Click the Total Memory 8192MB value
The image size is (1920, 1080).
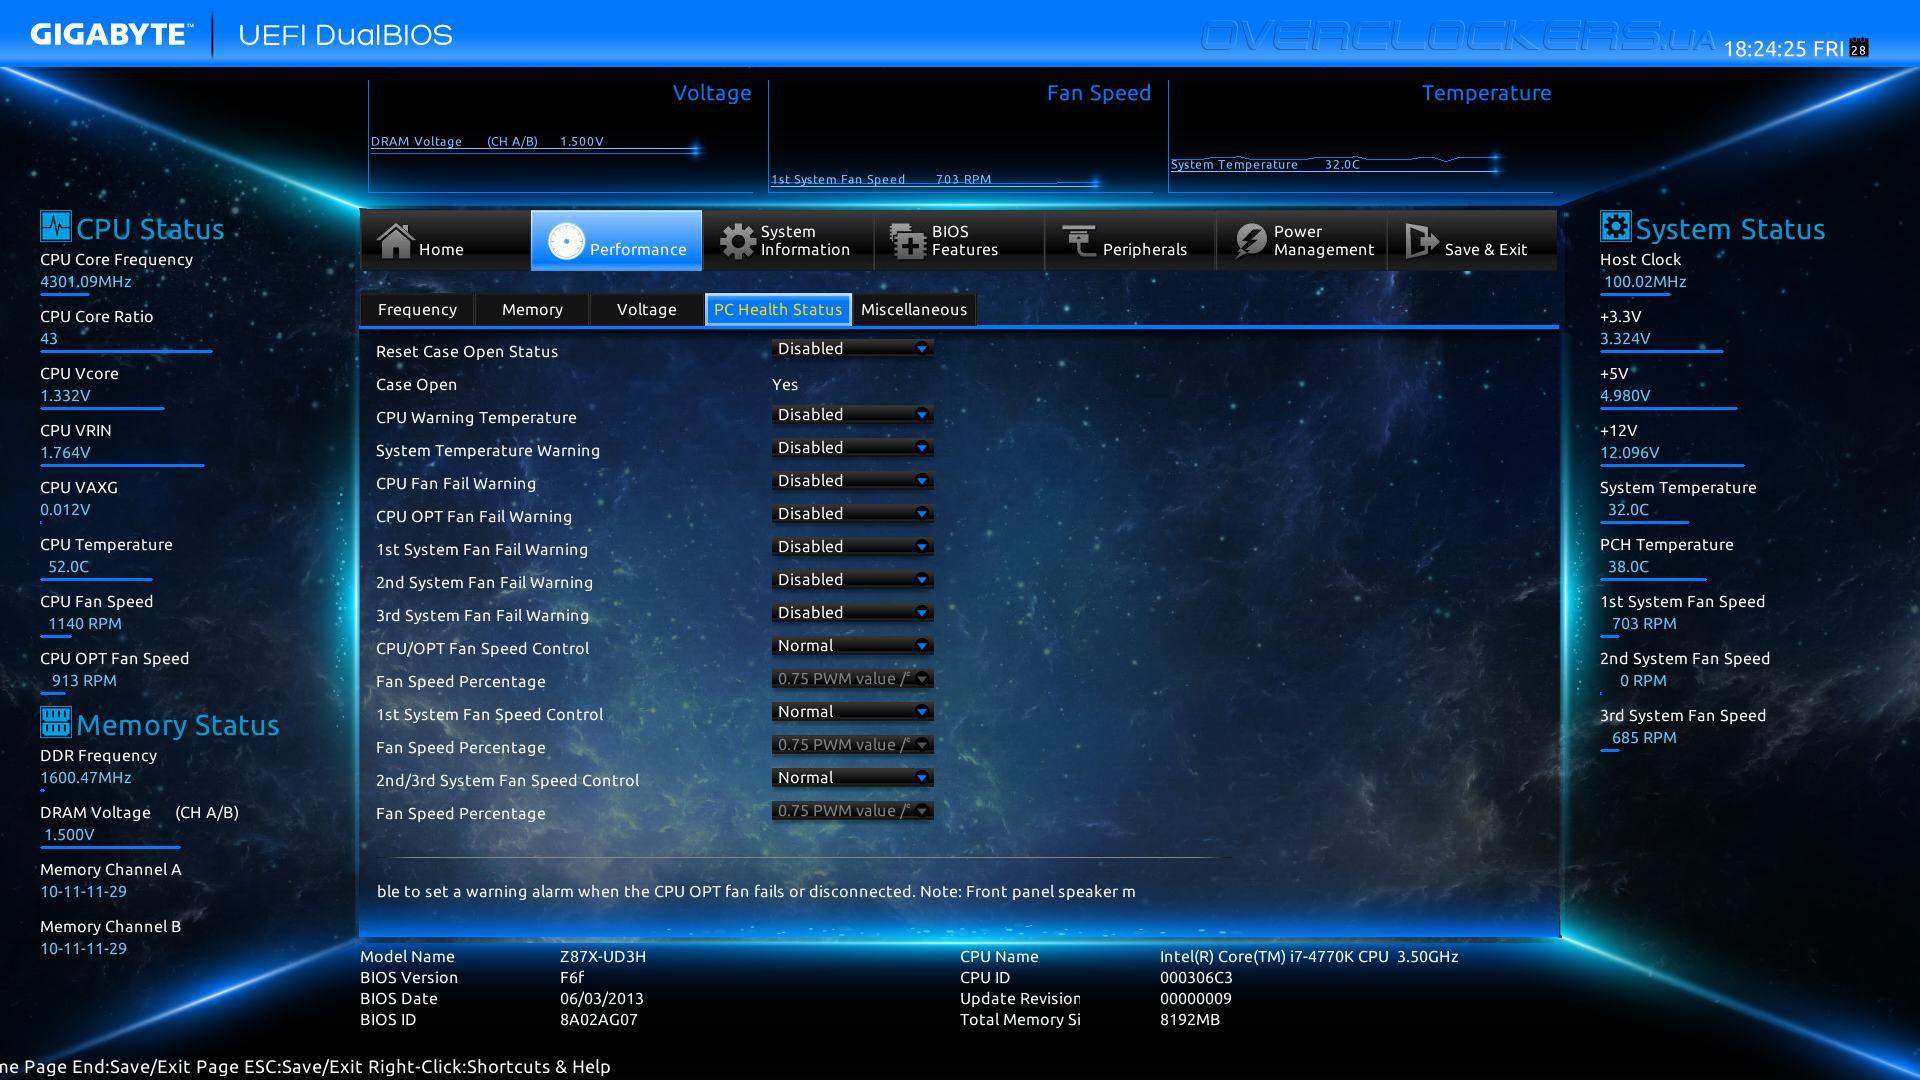click(x=1190, y=1020)
